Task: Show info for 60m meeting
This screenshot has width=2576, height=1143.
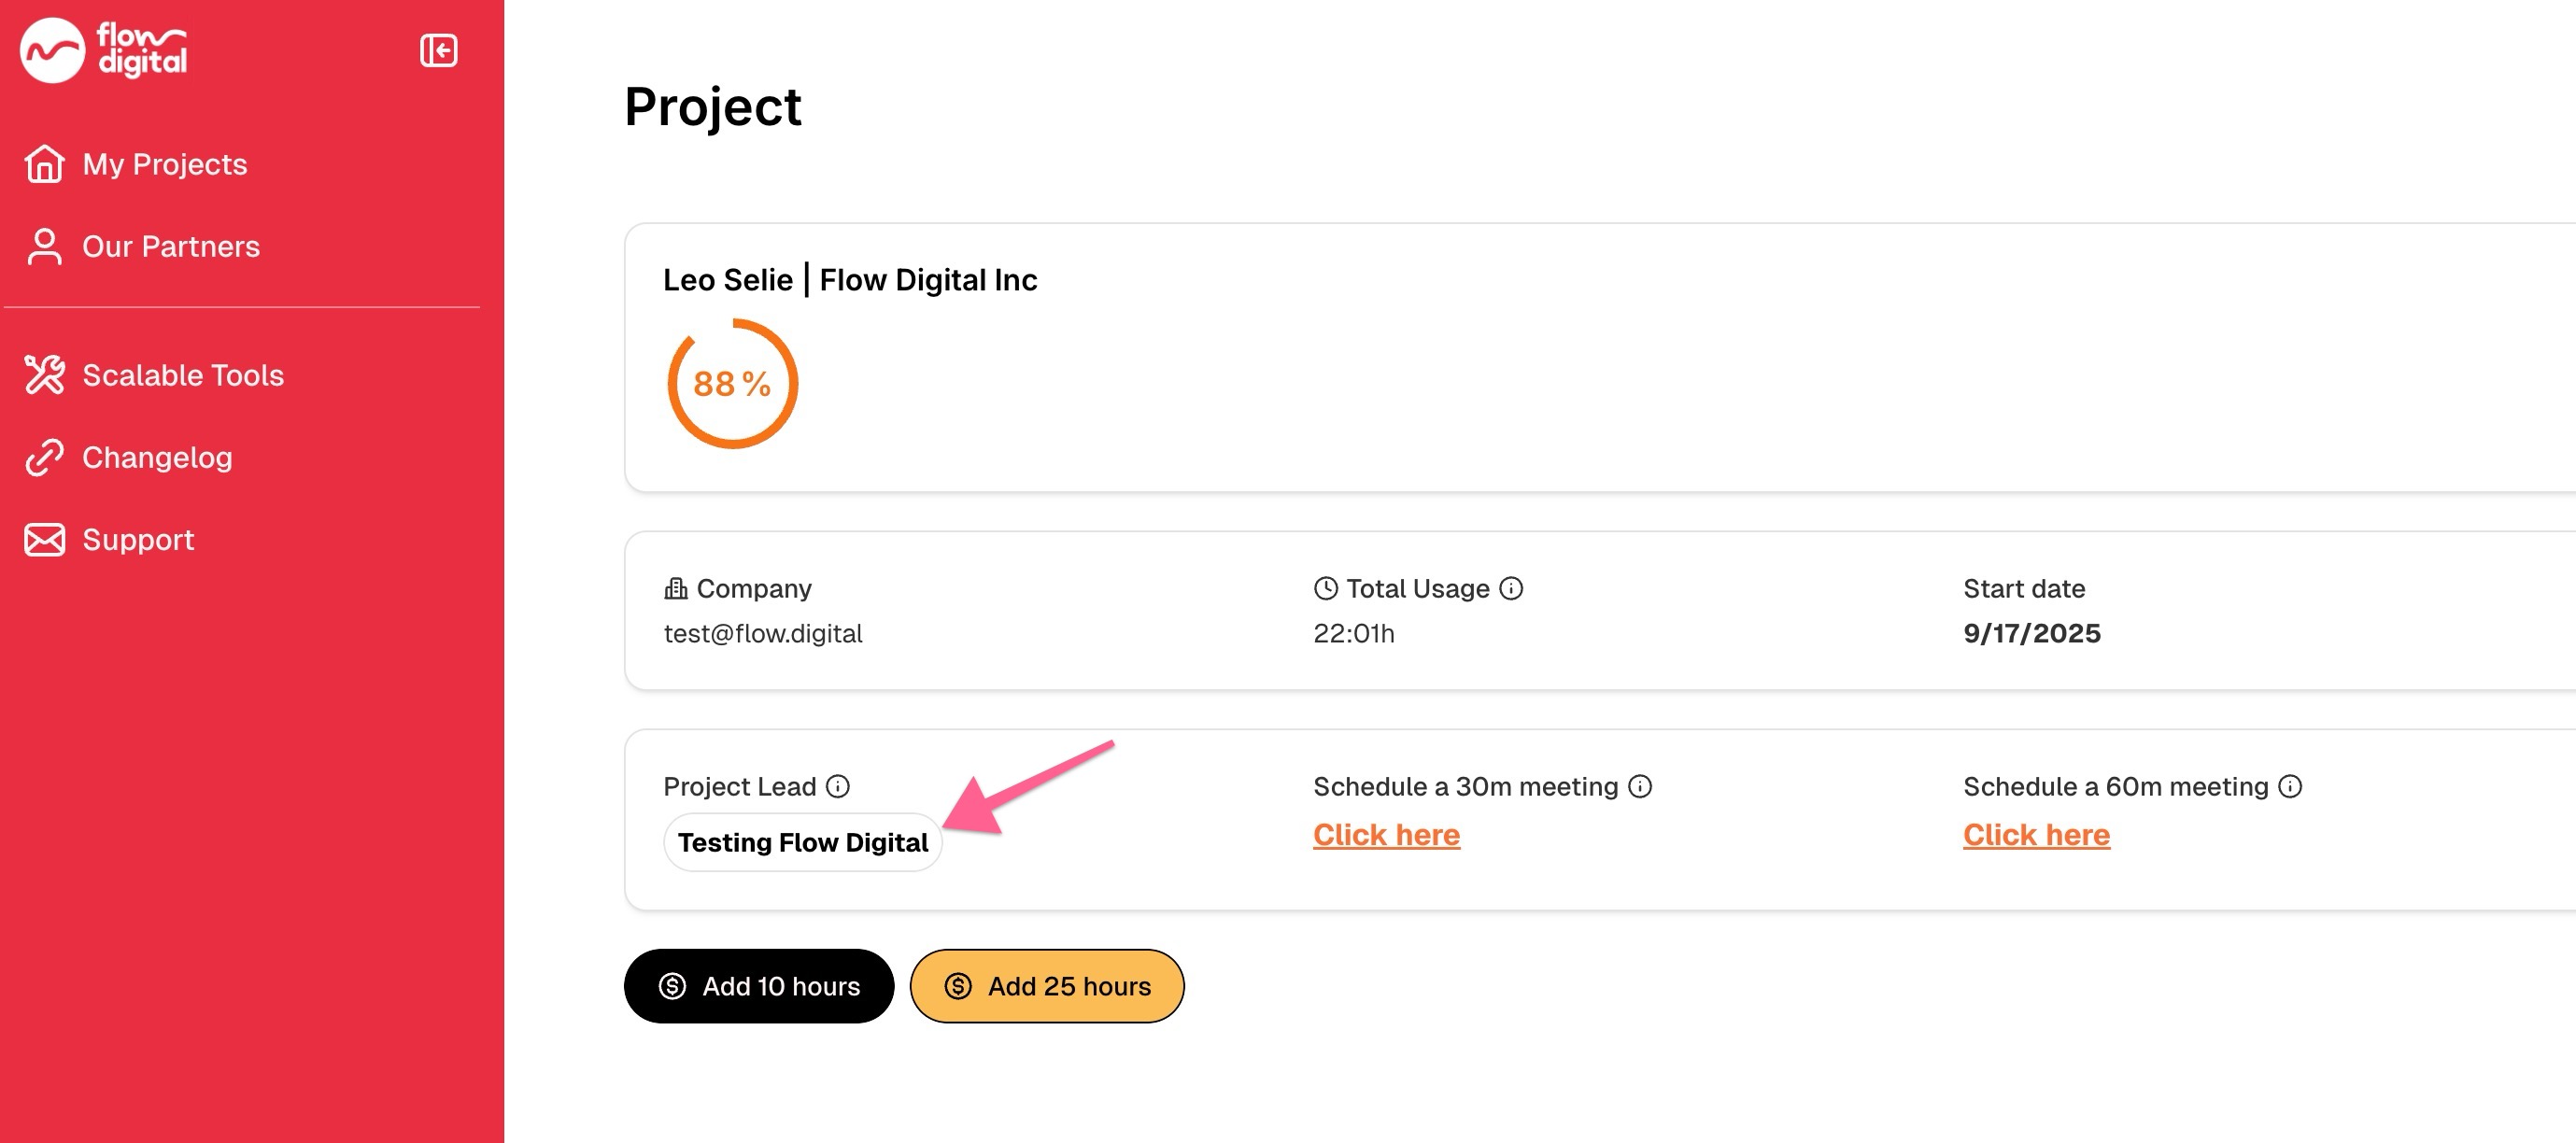Action: [x=2290, y=786]
